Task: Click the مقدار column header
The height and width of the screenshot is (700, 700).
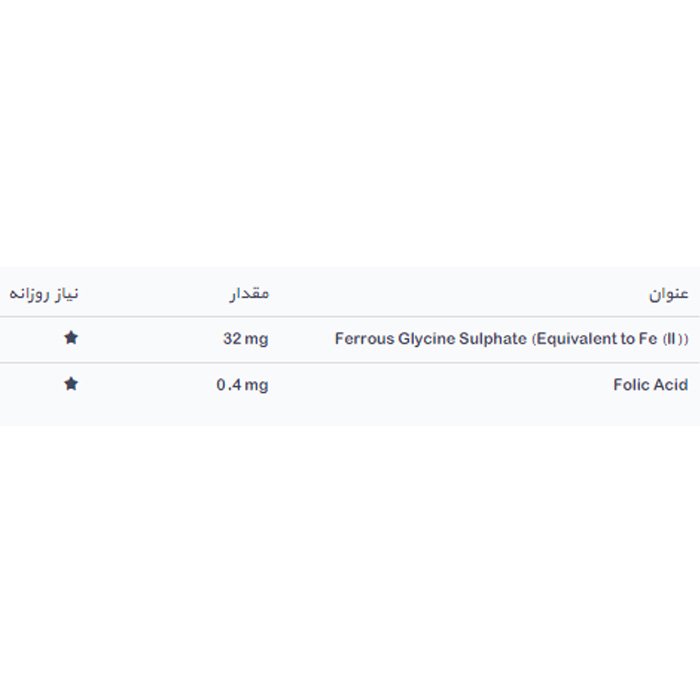Action: (x=249, y=294)
